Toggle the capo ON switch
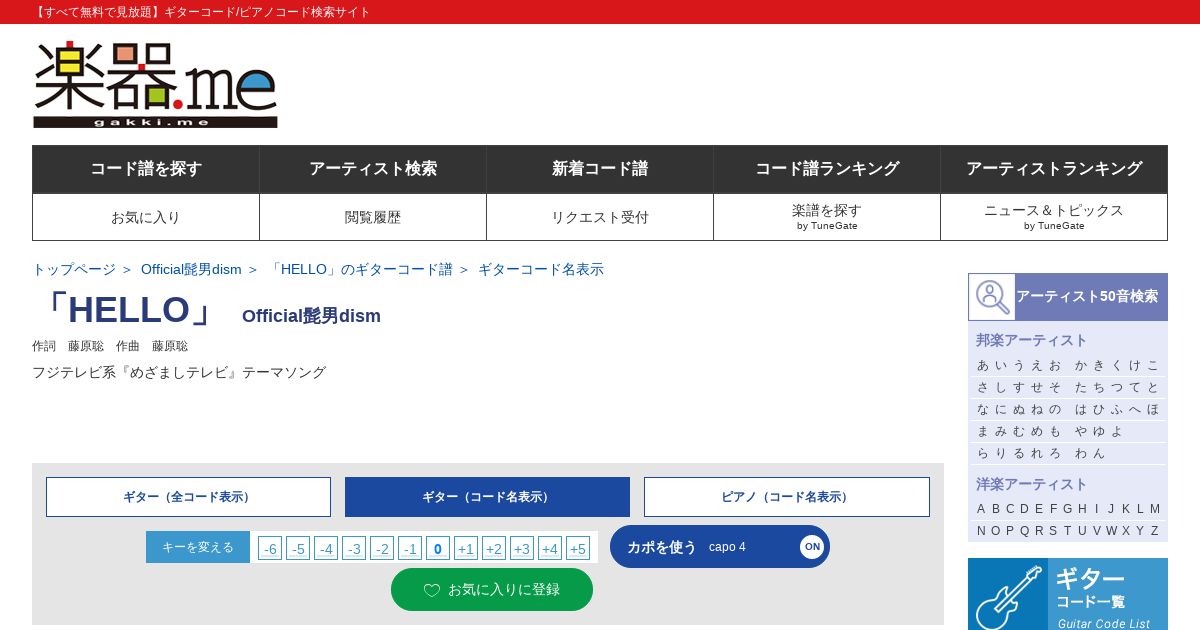Image resolution: width=1200 pixels, height=630 pixels. tap(812, 546)
